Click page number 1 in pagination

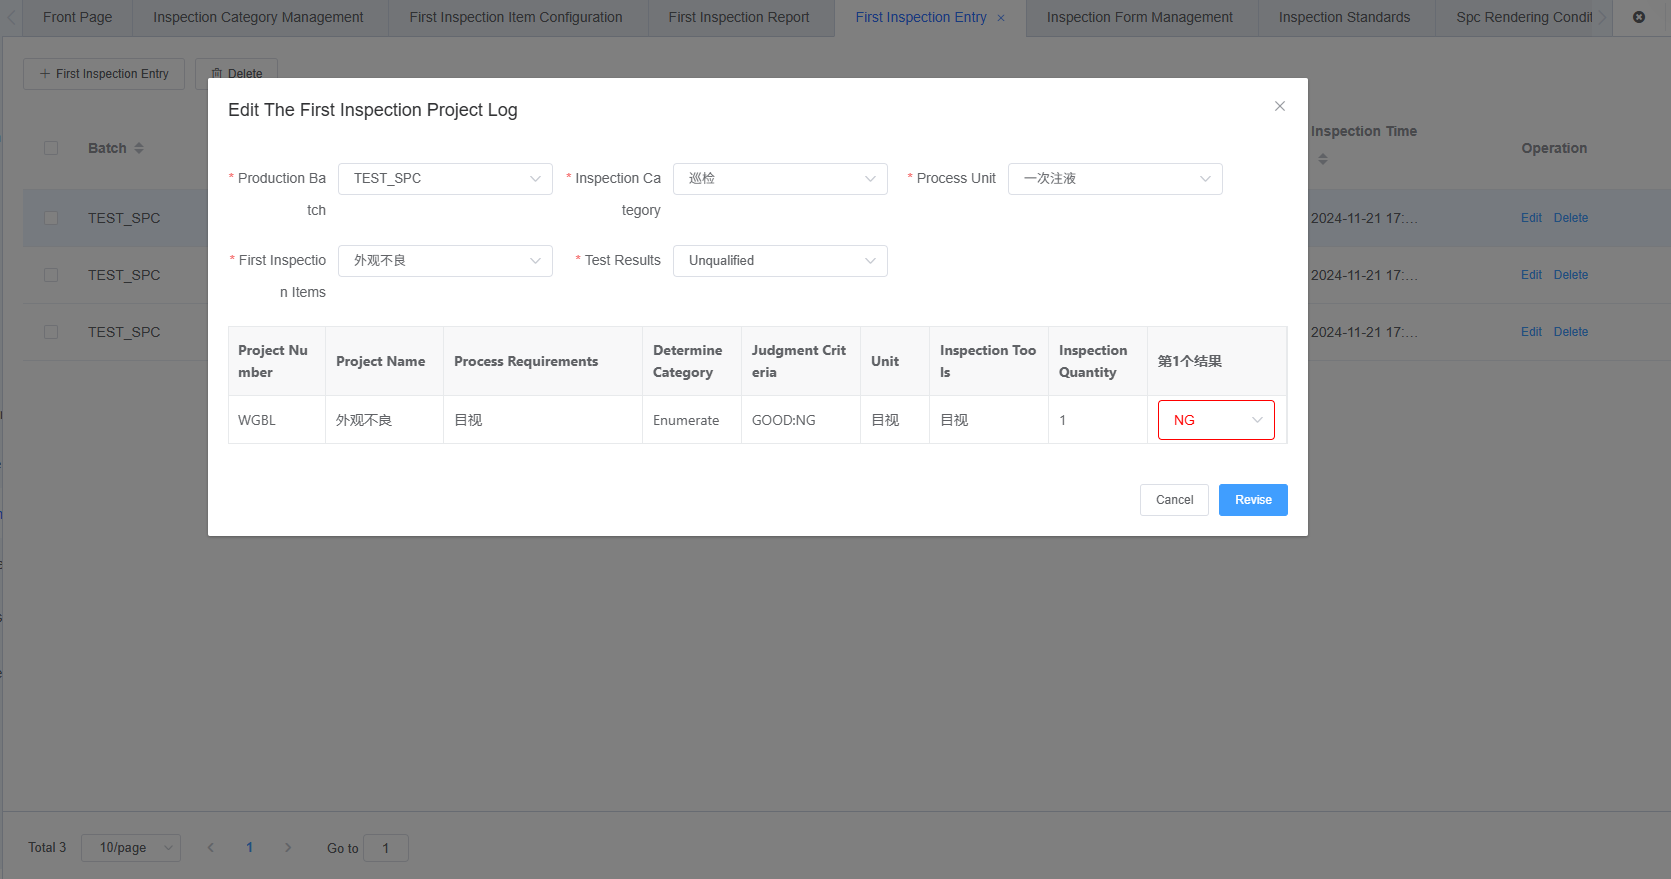pos(249,847)
